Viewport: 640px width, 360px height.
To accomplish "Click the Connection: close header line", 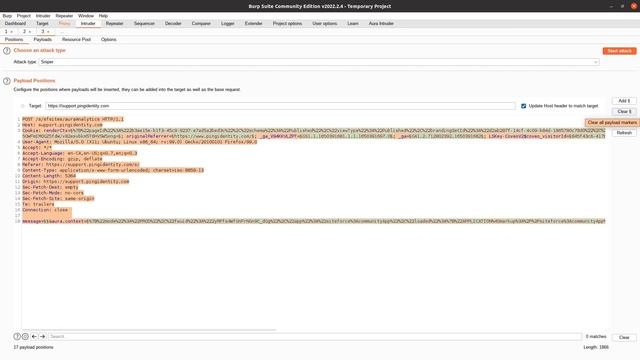I will (45, 210).
